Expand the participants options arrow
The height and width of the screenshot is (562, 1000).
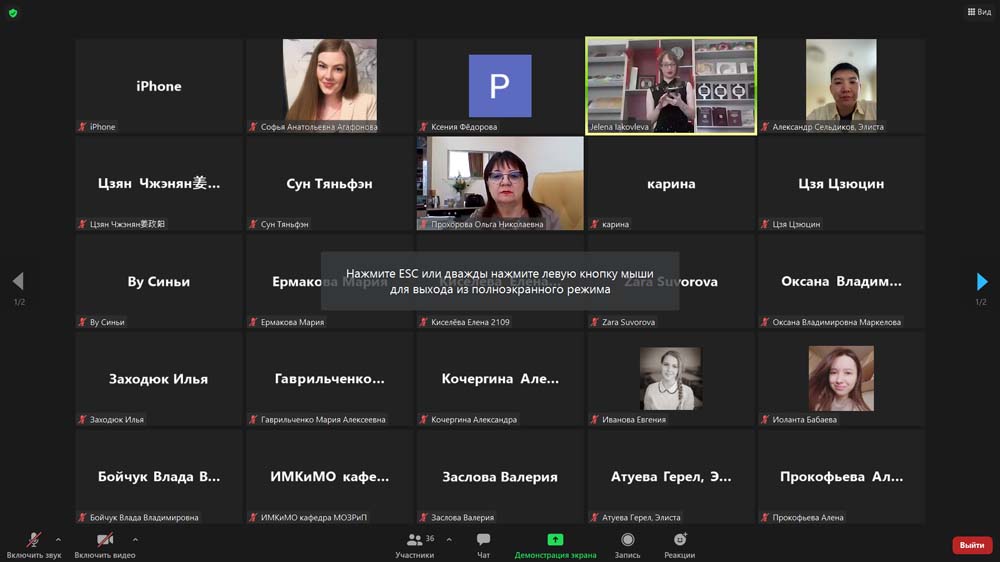coord(449,539)
